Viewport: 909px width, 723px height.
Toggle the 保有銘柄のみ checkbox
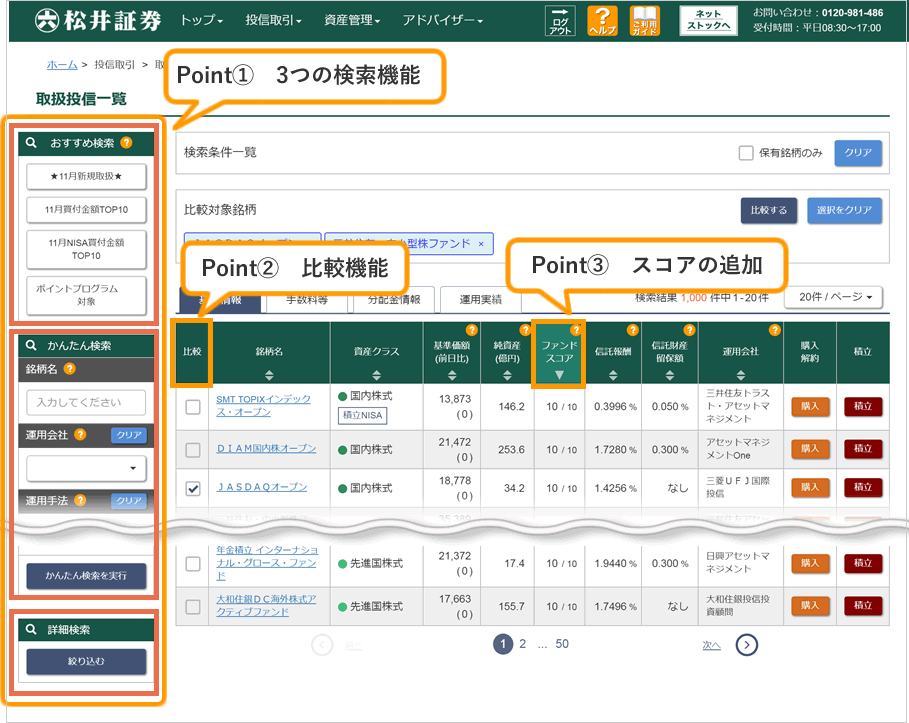(746, 153)
